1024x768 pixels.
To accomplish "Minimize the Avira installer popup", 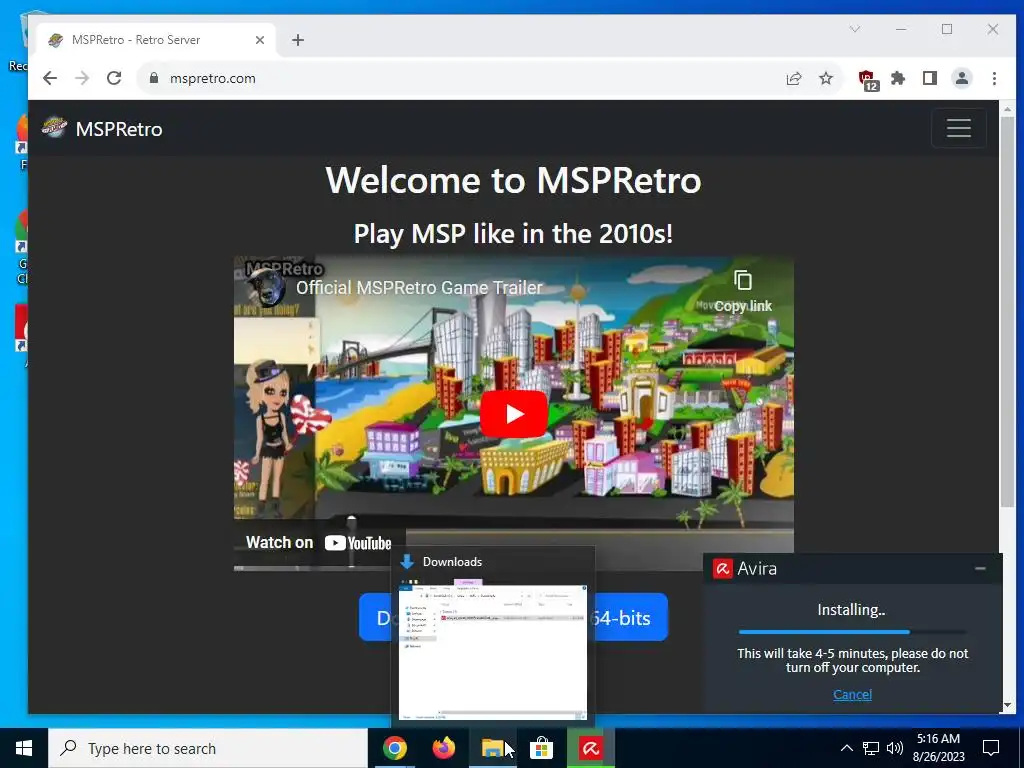I will [980, 569].
